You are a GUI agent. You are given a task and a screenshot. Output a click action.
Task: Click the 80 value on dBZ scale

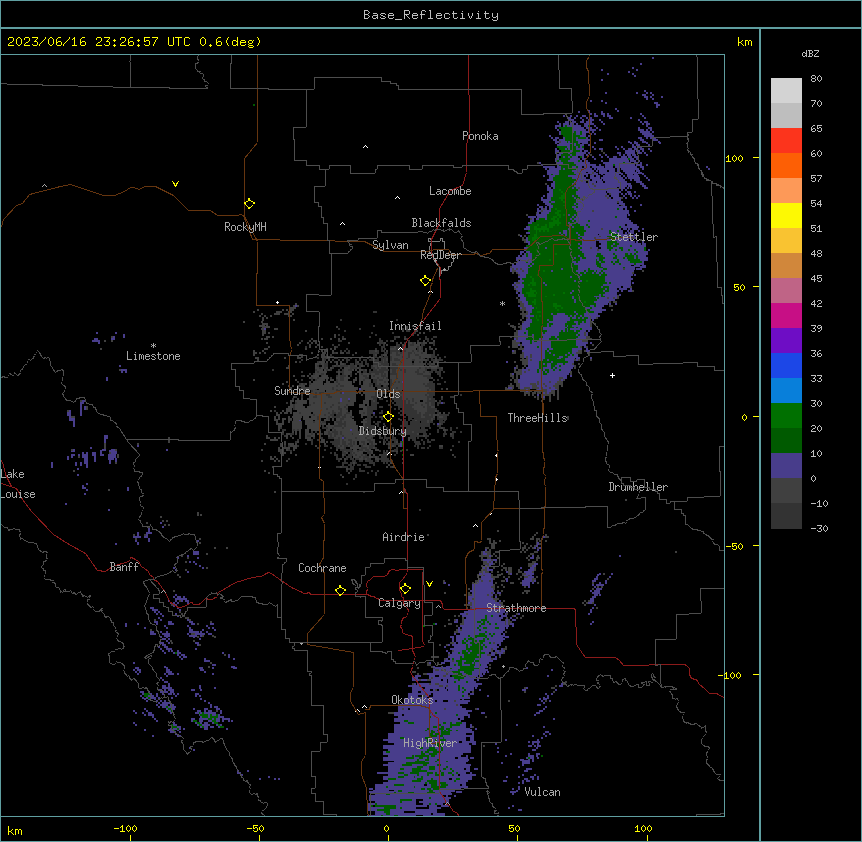(x=816, y=79)
